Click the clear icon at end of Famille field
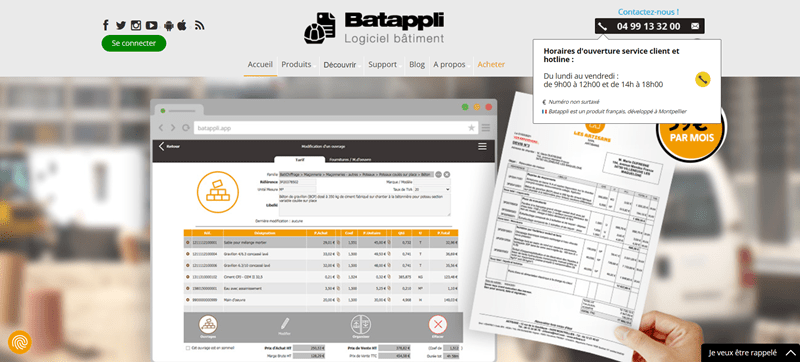The image size is (800, 362). pyautogui.click(x=447, y=174)
